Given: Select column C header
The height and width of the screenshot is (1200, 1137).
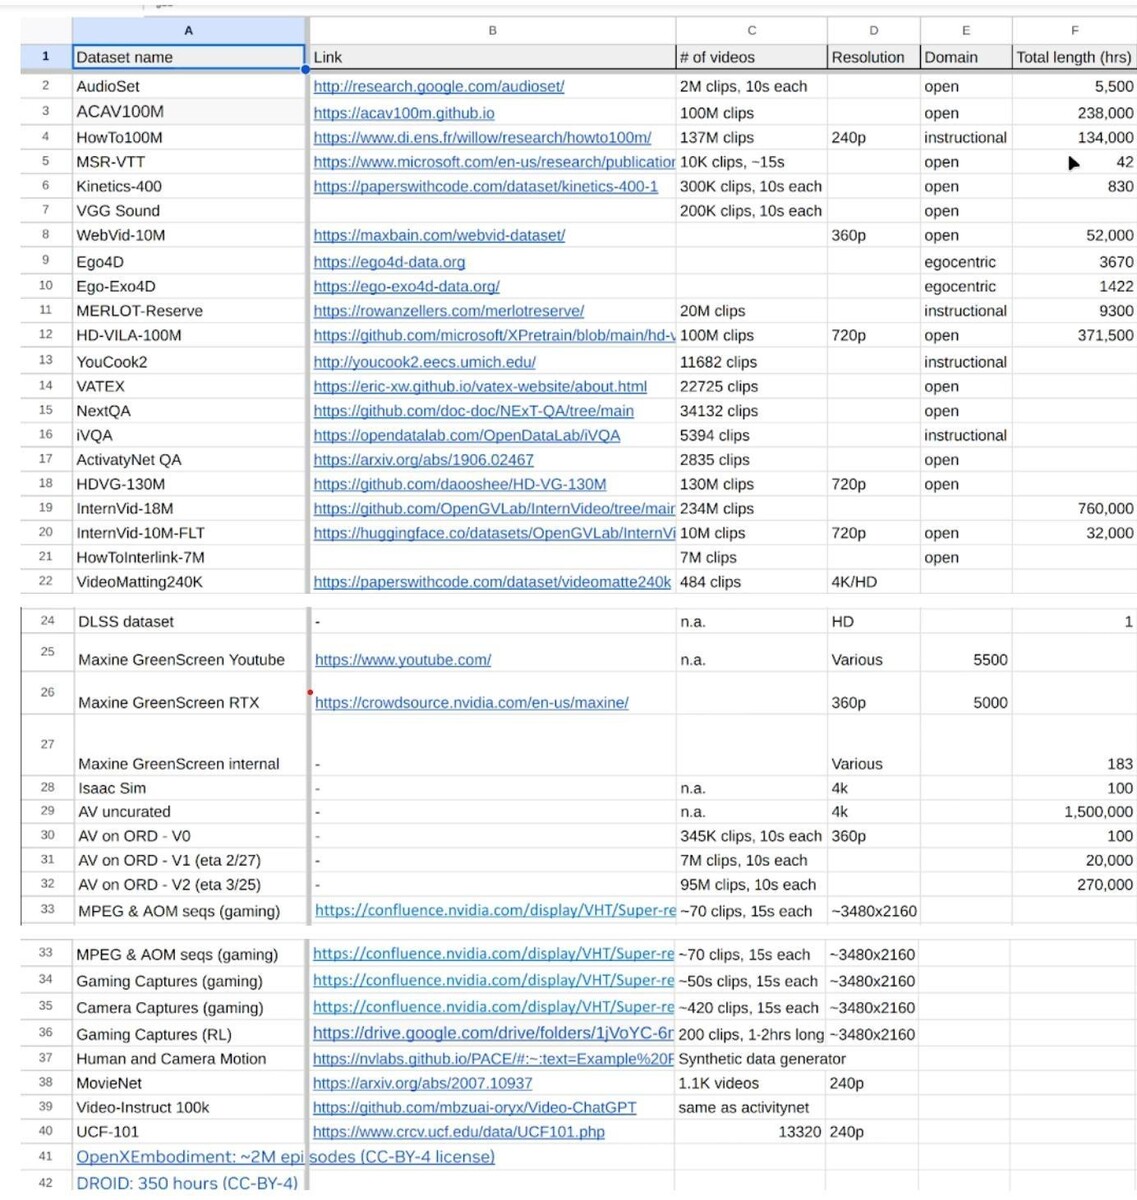Looking at the screenshot, I should (751, 31).
